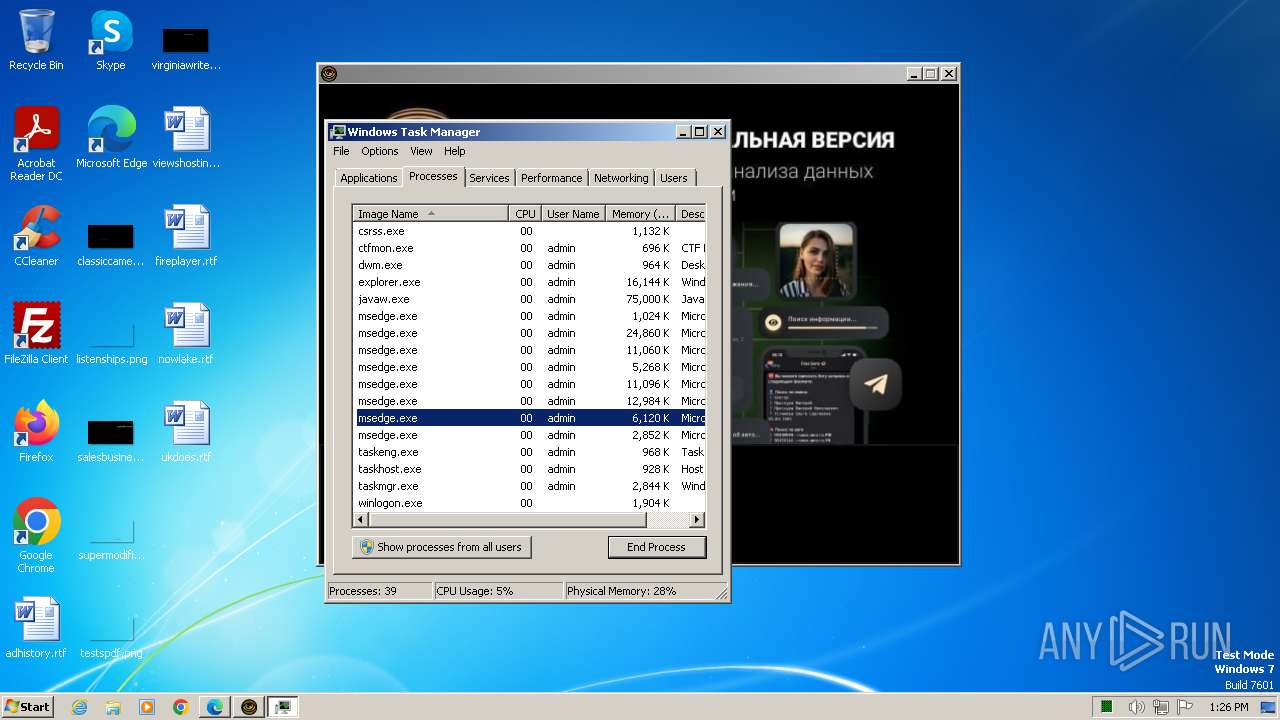This screenshot has width=1280, height=720.
Task: Switch to the Networking tab
Action: [620, 178]
